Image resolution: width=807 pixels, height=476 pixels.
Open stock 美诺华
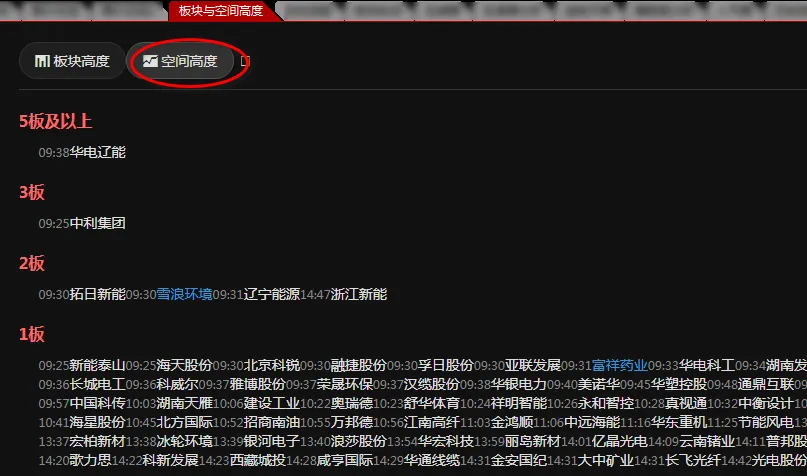coord(599,384)
